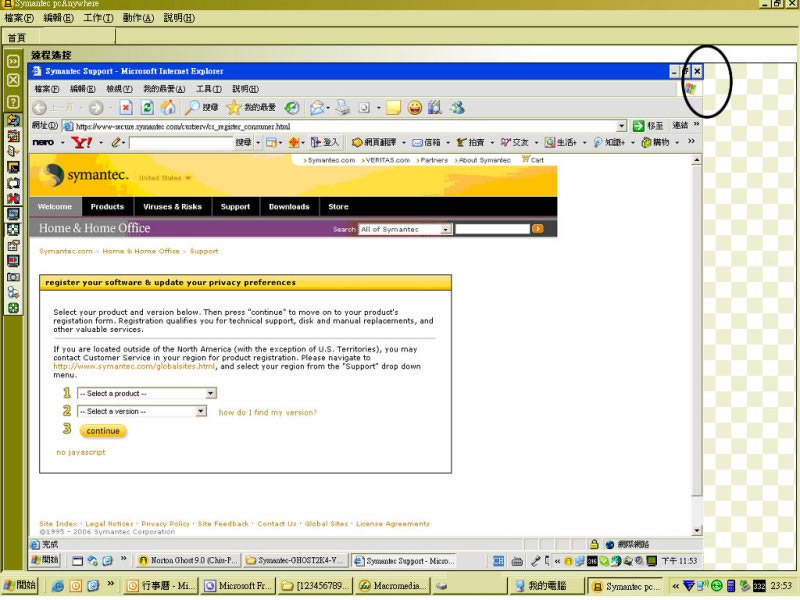Image resolution: width=800 pixels, height=600 pixels.
Task: Click the green bottom icon in pcAnywhere sidebar
Action: [x=13, y=308]
